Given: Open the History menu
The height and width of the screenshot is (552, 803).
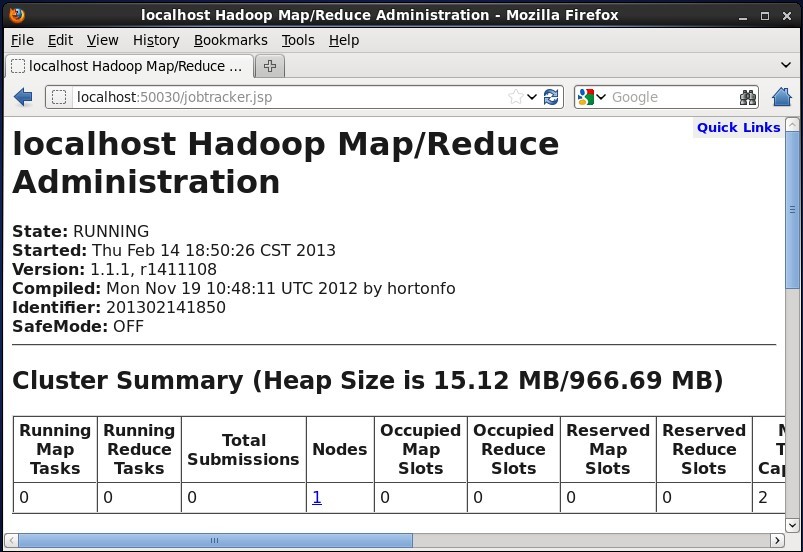Looking at the screenshot, I should (x=156, y=40).
